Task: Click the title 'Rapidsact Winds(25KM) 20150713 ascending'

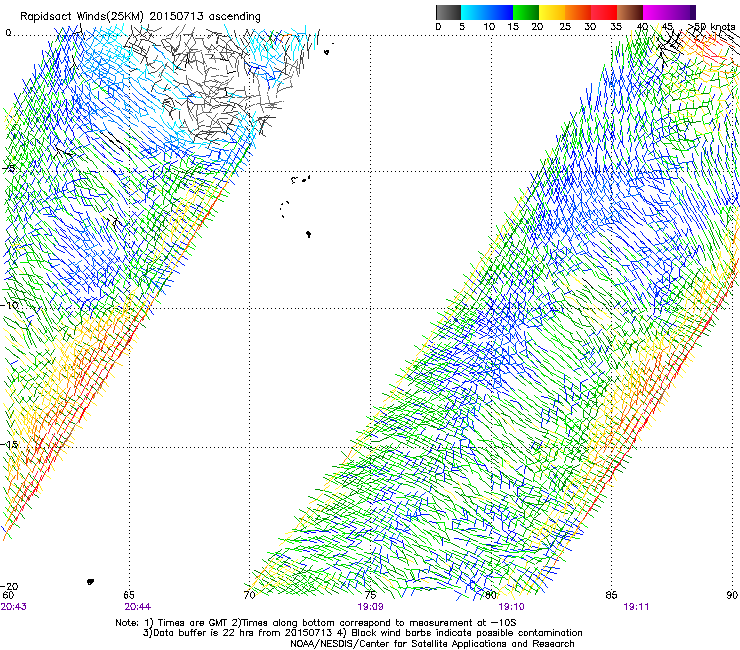Action: [x=140, y=17]
